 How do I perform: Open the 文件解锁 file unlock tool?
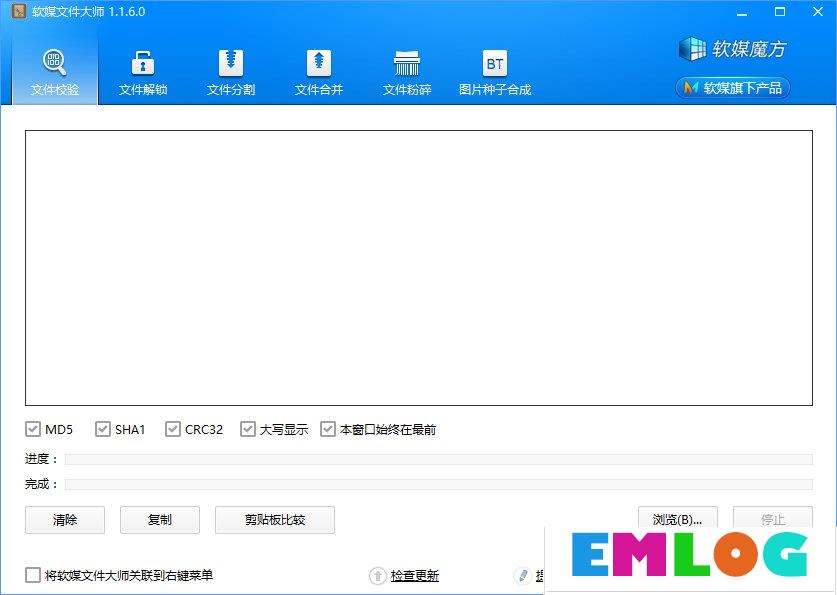[x=142, y=70]
